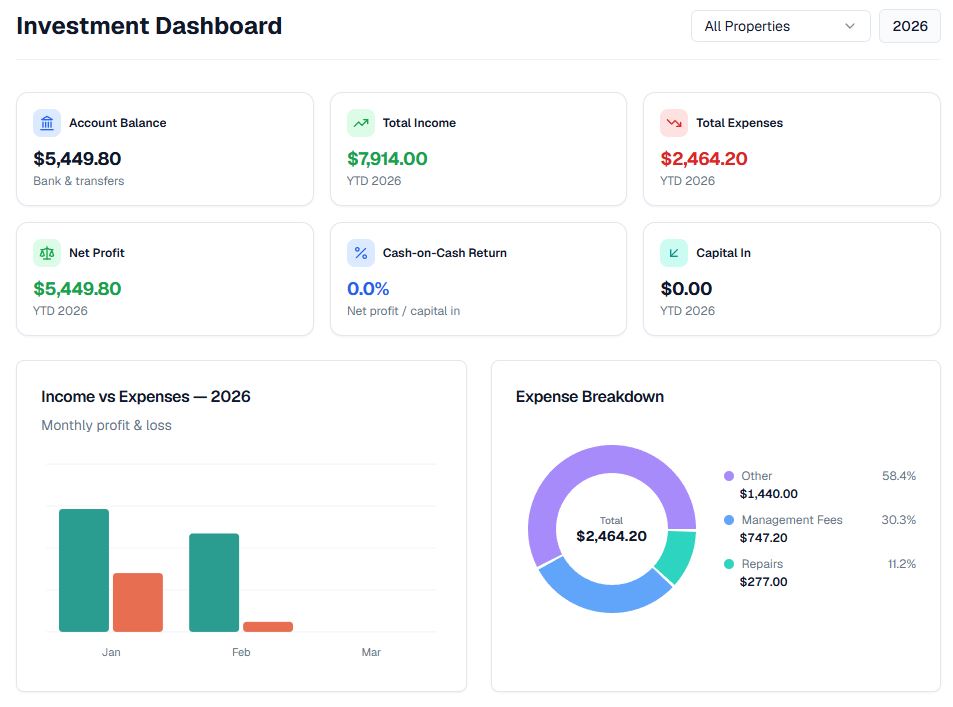
Task: Click the Total Expenses trending-down icon
Action: point(672,122)
